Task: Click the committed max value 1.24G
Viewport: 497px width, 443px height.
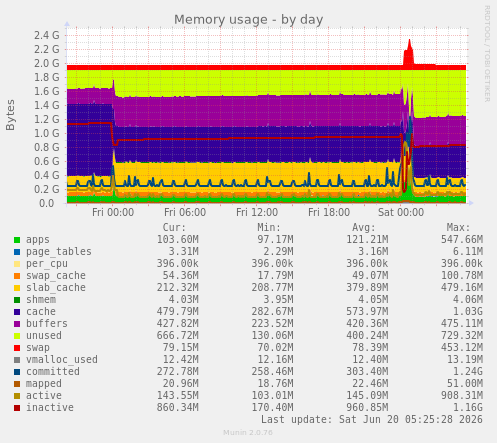Action: [468, 372]
